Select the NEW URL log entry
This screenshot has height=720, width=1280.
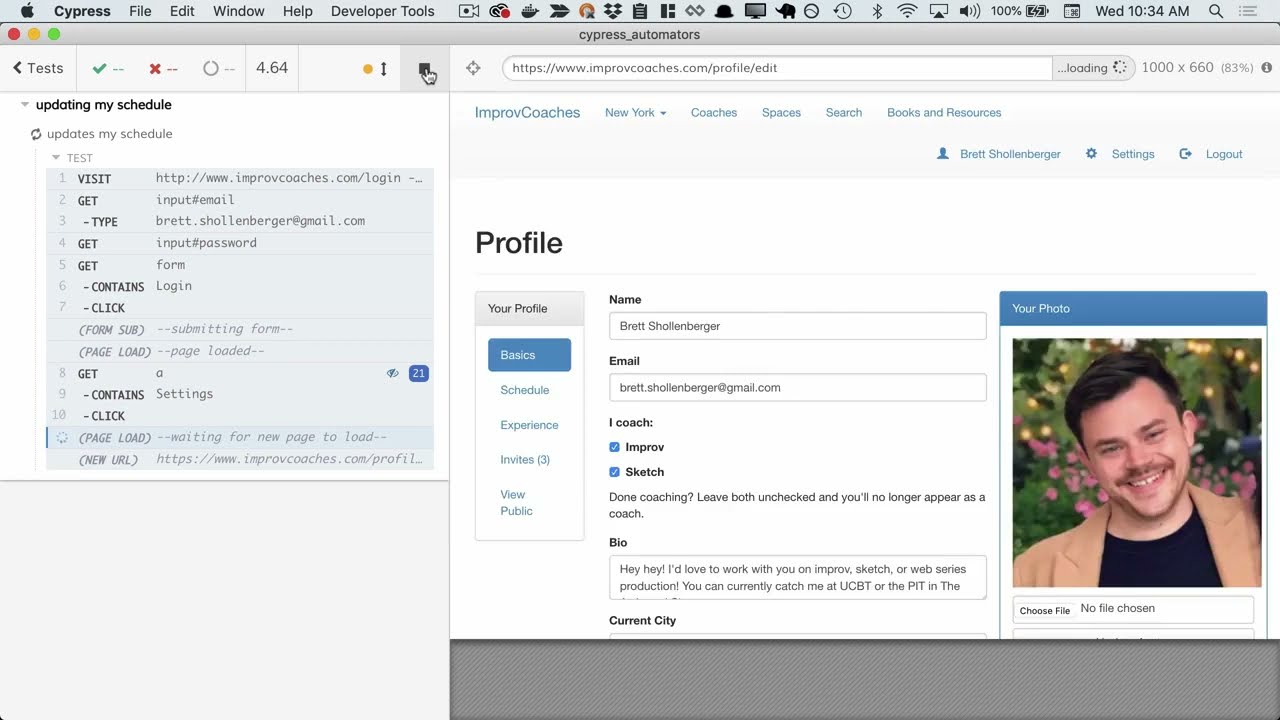[240, 459]
